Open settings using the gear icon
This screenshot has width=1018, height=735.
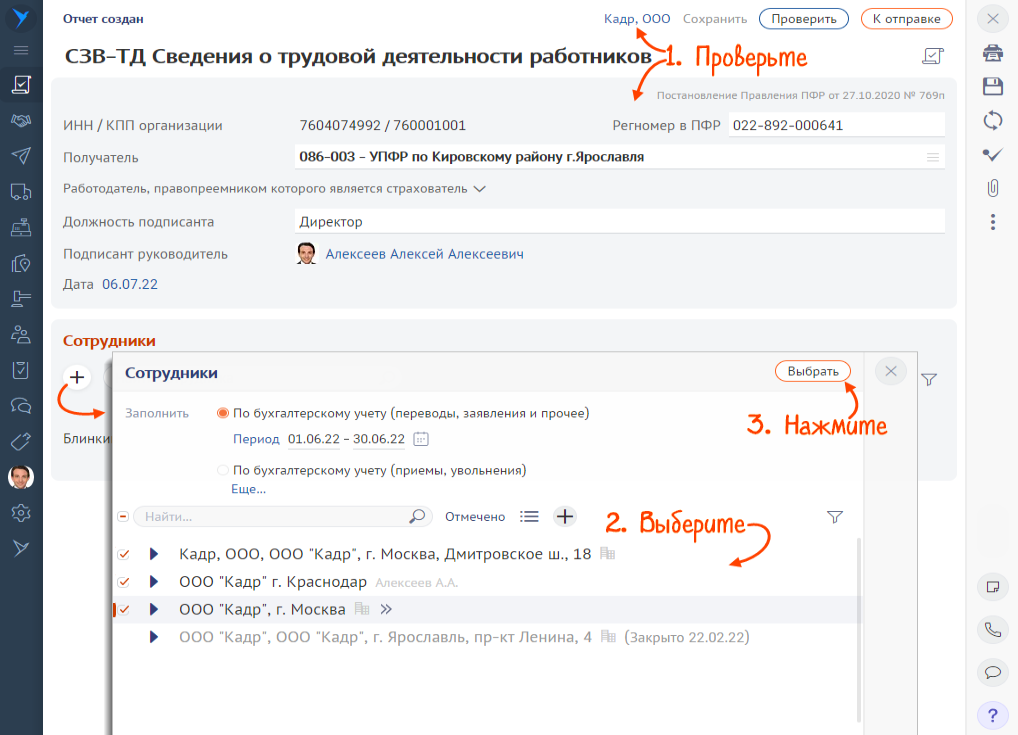pos(21,513)
